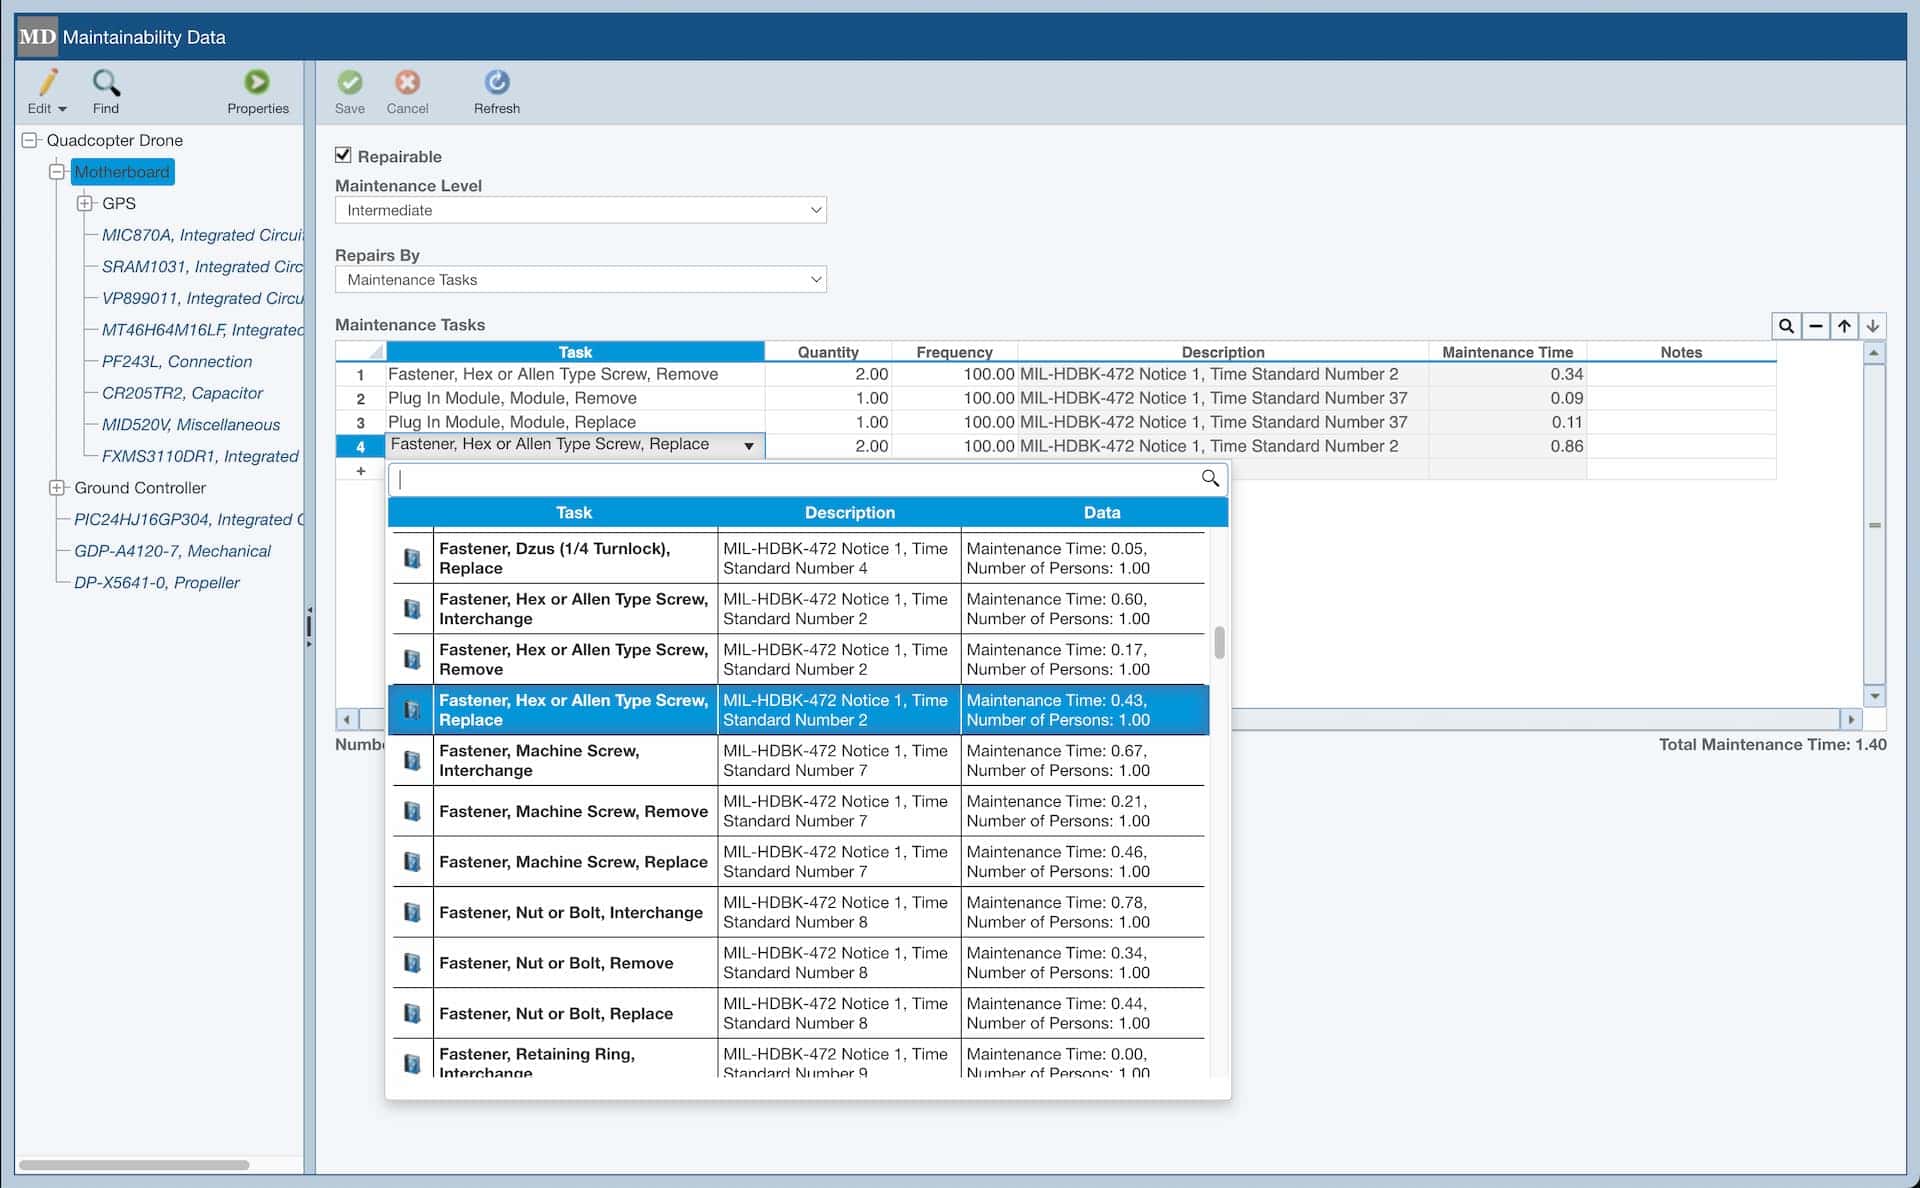Open the Properties panel
1920x1188 pixels.
pos(257,91)
